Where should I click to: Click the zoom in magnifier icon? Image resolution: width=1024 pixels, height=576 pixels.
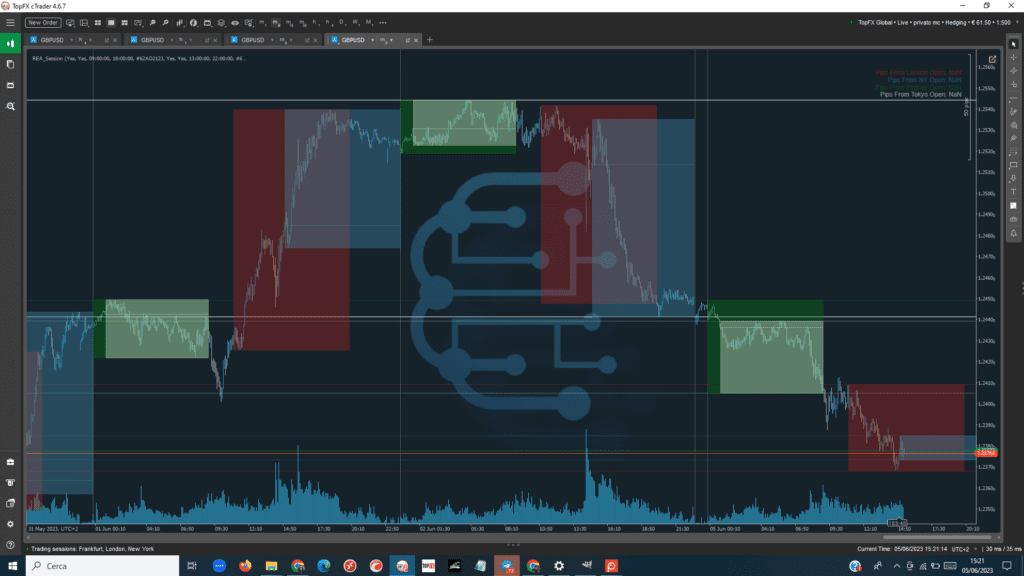(x=152, y=23)
